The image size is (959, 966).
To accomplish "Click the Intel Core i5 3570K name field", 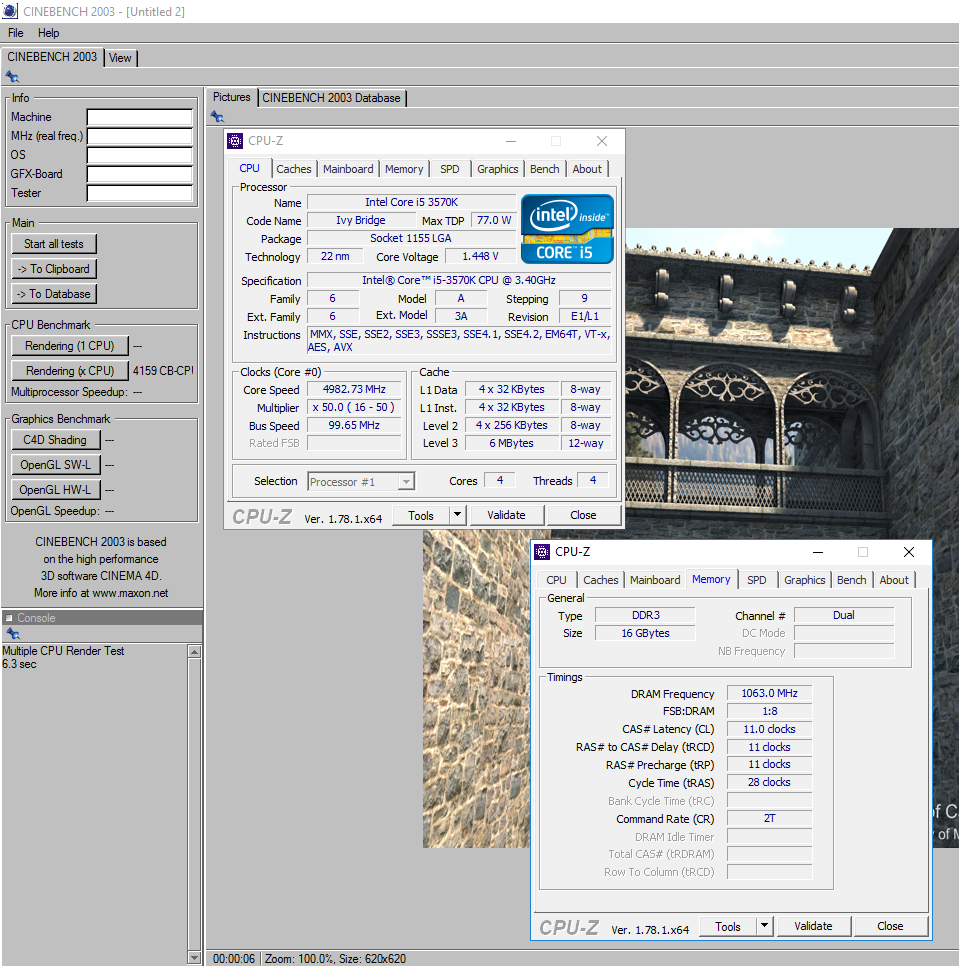I will 411,202.
